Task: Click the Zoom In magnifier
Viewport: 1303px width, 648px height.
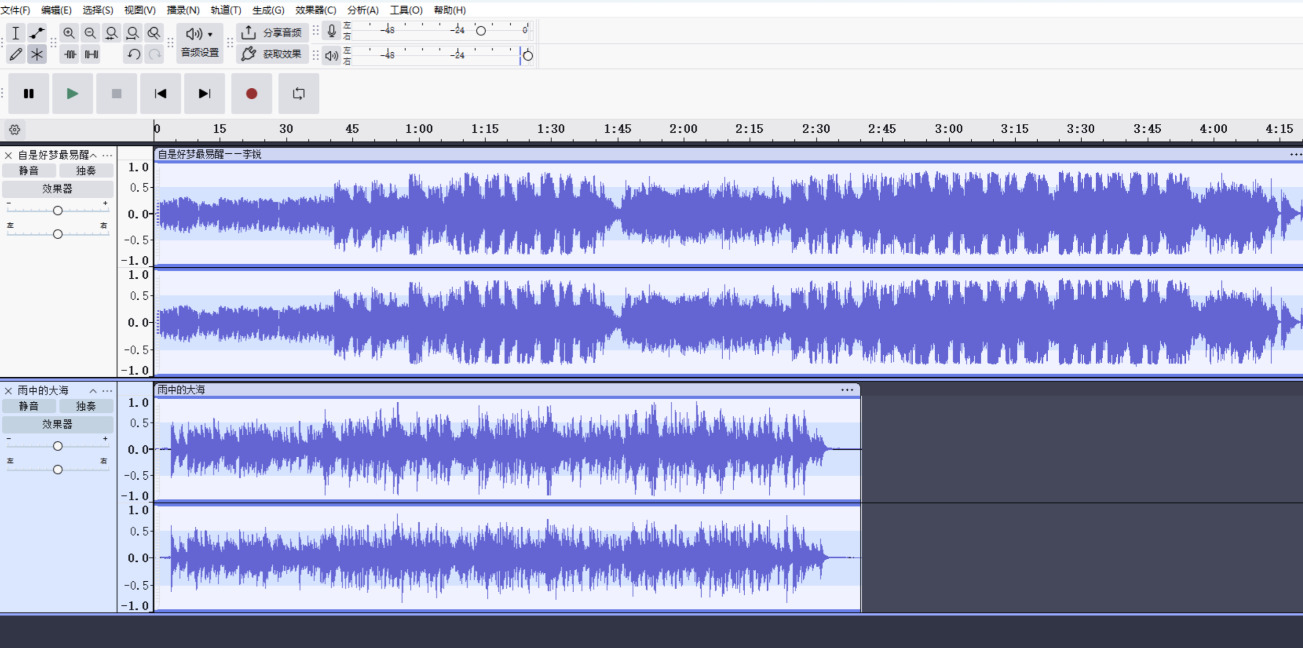Action: click(x=69, y=33)
